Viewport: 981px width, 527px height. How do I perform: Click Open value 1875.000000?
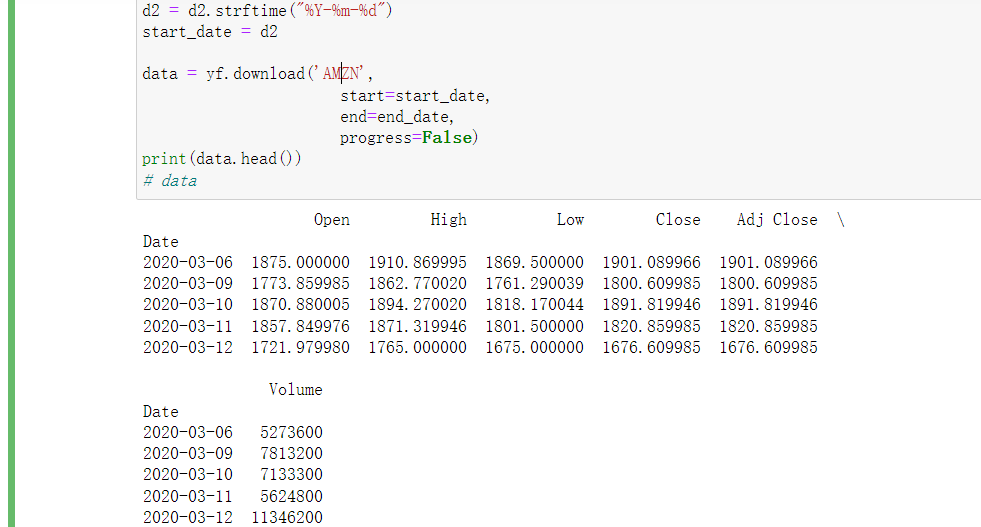click(x=300, y=262)
